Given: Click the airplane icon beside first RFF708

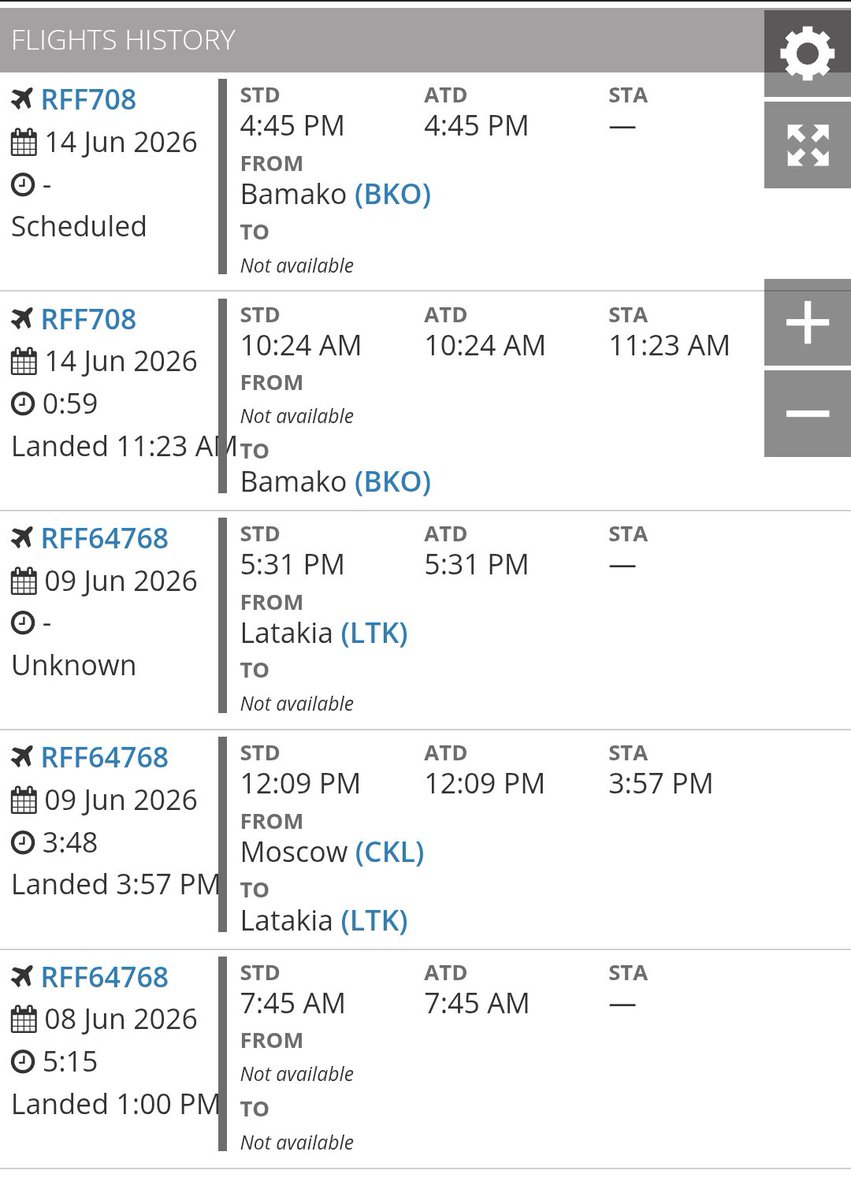Looking at the screenshot, I should [x=22, y=99].
